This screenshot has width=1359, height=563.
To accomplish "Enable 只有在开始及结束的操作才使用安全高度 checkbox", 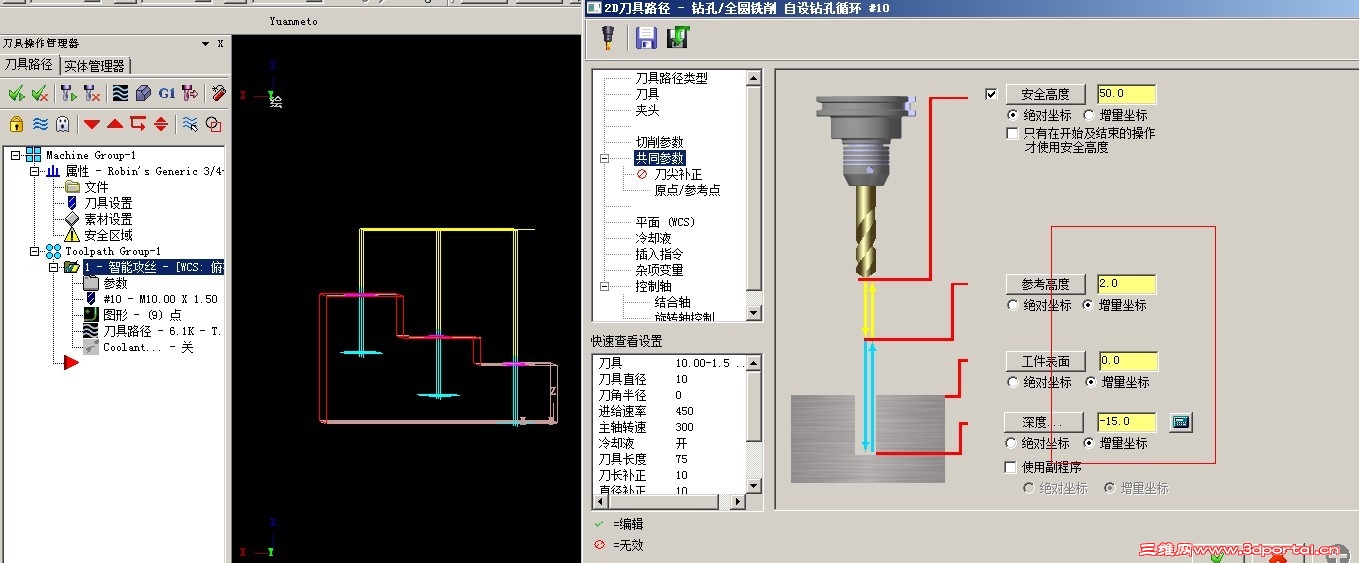I will coord(1012,133).
